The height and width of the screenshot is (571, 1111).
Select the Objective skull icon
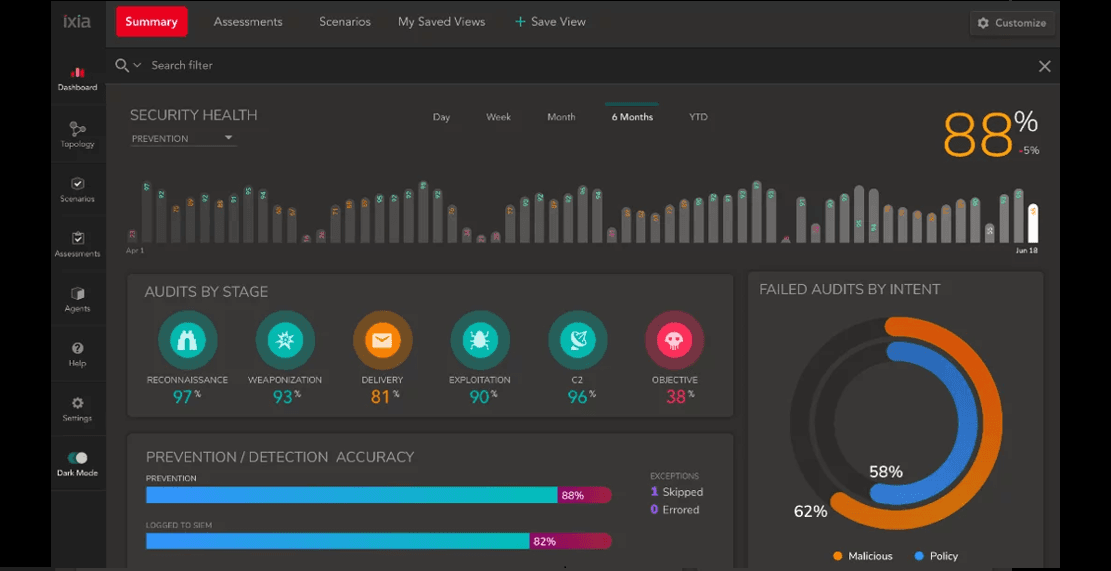(x=674, y=341)
